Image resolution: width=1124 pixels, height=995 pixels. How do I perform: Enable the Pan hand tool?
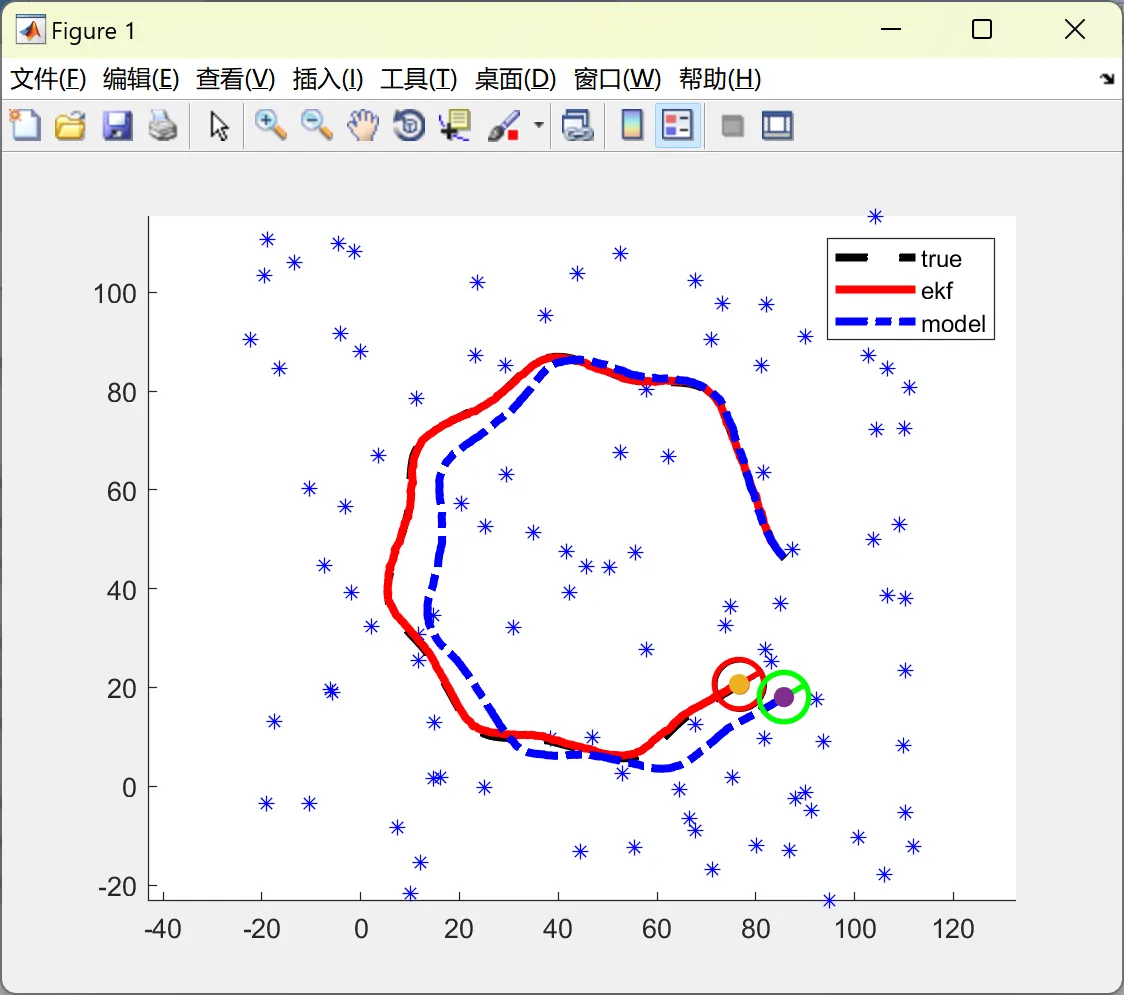(x=363, y=125)
